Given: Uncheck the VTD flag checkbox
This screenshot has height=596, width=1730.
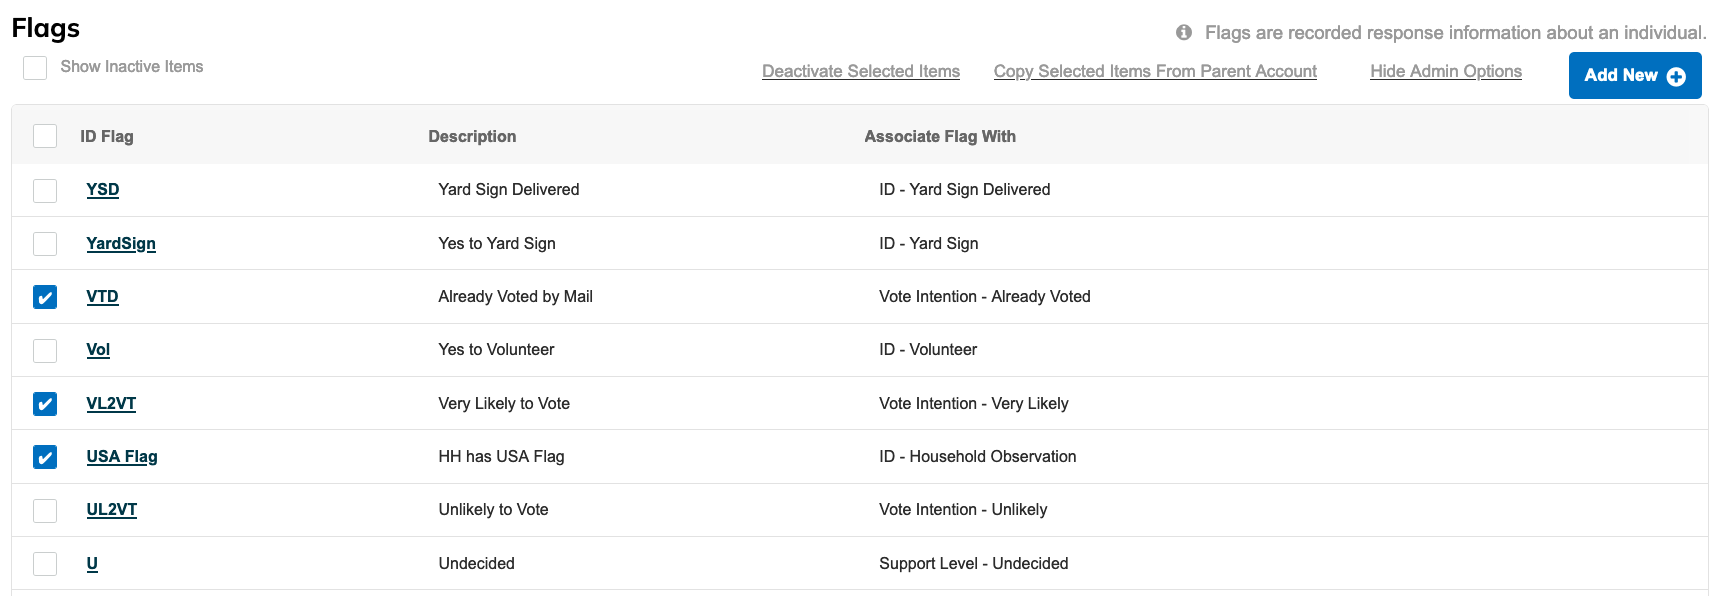Looking at the screenshot, I should point(44,296).
